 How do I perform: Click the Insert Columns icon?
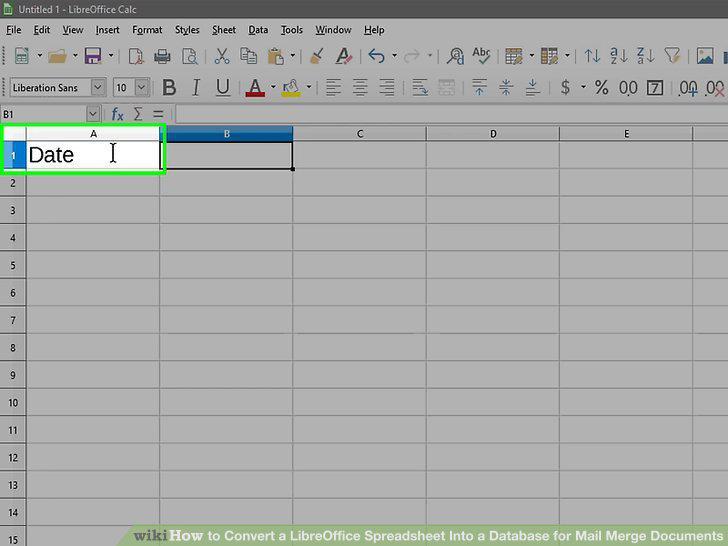click(x=550, y=56)
